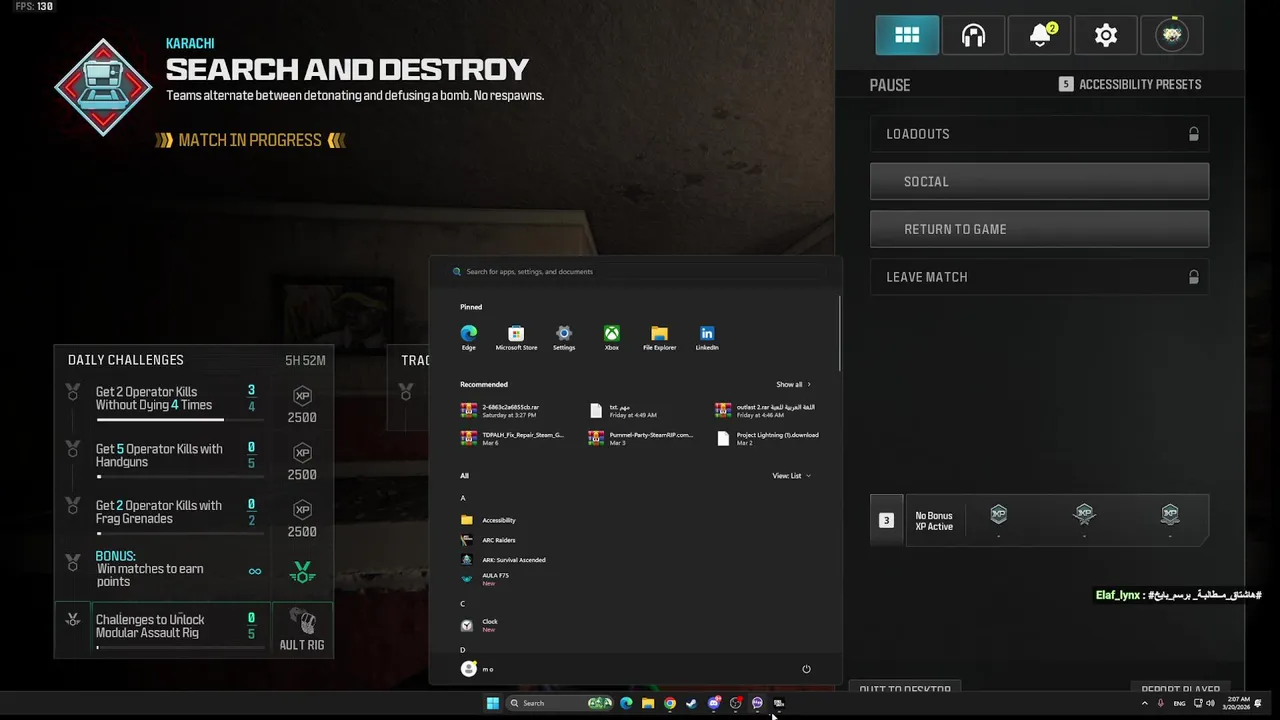
Task: Click Show all recommended items
Action: click(x=793, y=384)
